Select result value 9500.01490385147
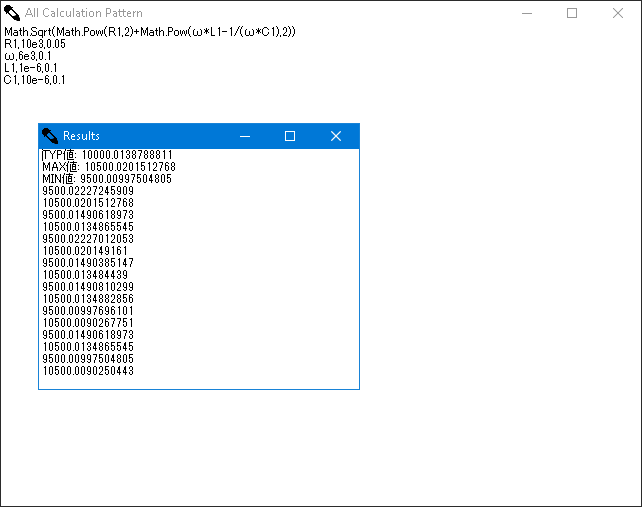The height and width of the screenshot is (507, 642). (88, 263)
